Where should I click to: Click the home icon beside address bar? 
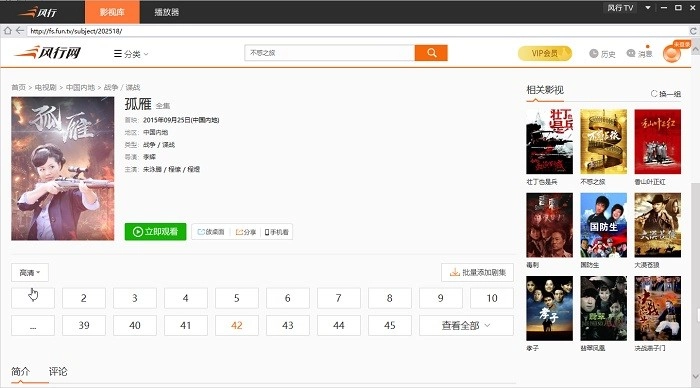(8, 31)
